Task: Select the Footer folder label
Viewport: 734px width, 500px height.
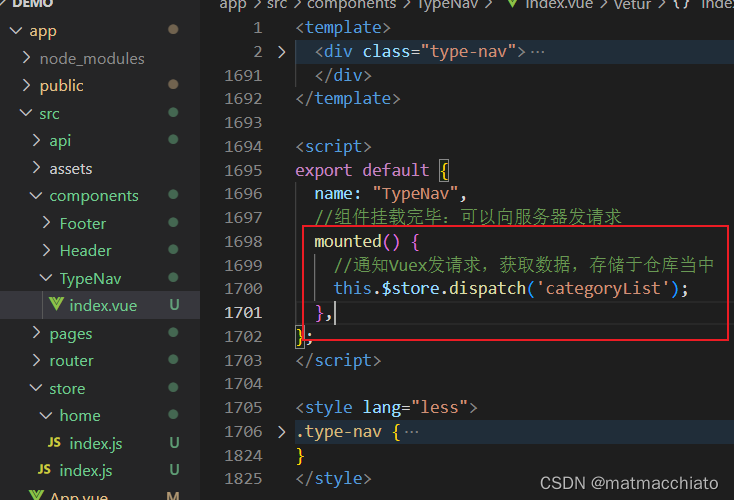Action: point(83,223)
